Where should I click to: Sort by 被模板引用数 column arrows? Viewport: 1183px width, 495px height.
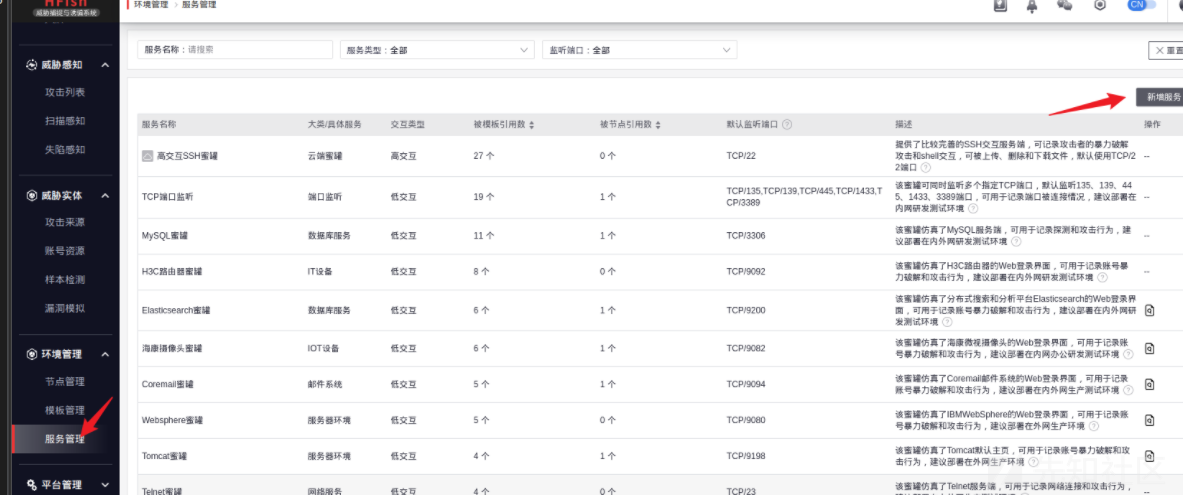click(532, 125)
